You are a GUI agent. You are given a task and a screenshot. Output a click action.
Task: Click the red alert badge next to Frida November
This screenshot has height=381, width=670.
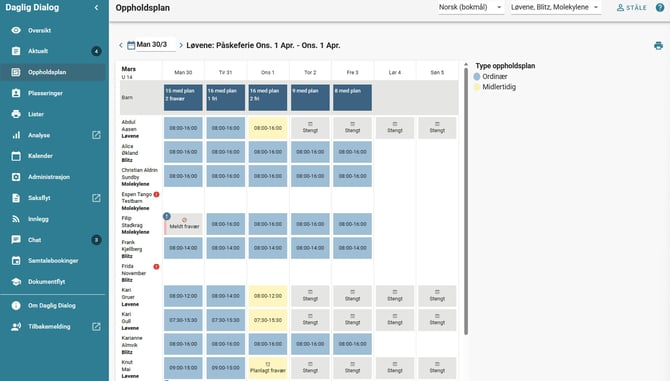point(156,267)
